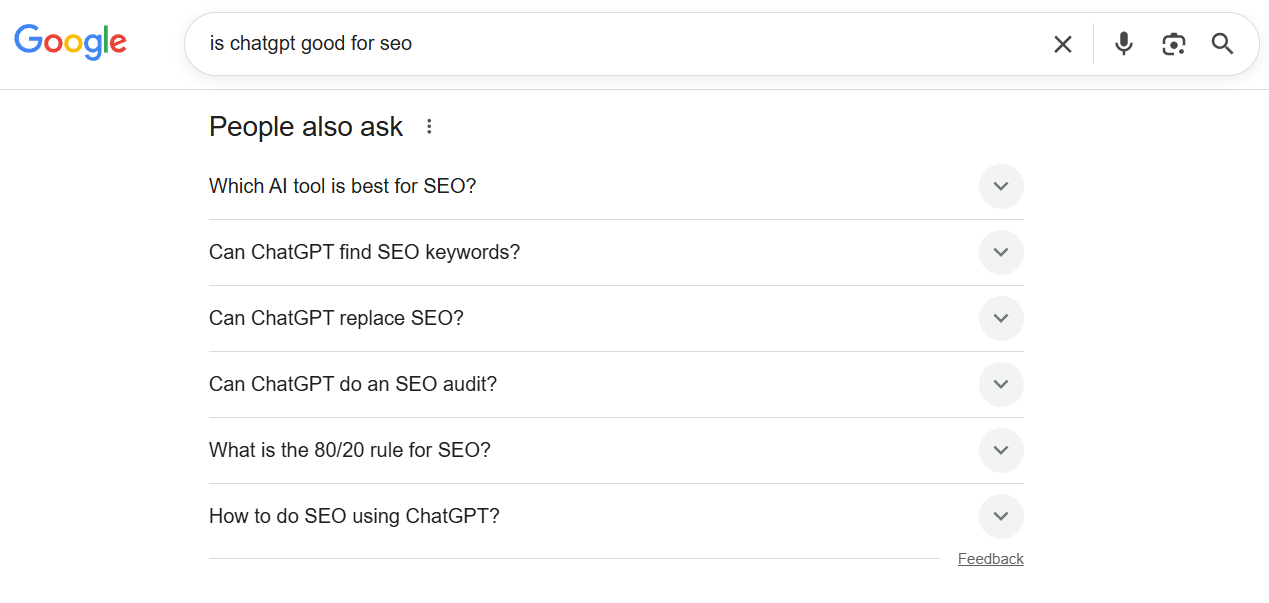Viewport: 1269px width, 603px height.
Task: Expand 'Can ChatGPT do an SEO audit?'
Action: pos(1000,384)
